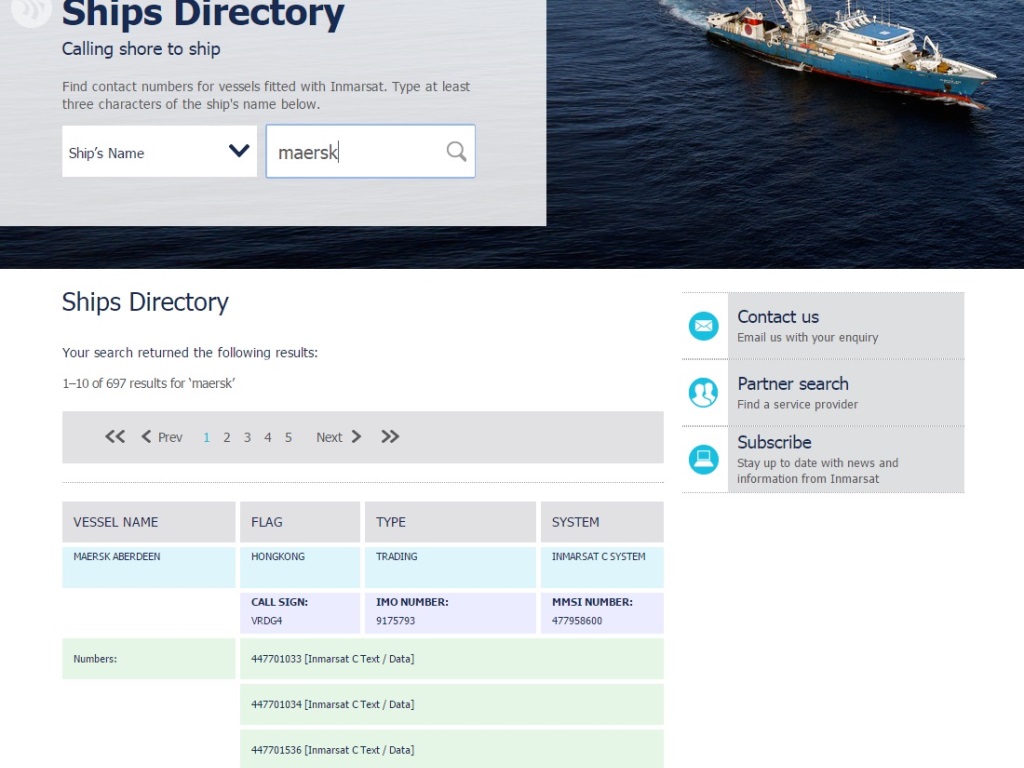Click the Subscribe laptop icon

pos(704,459)
